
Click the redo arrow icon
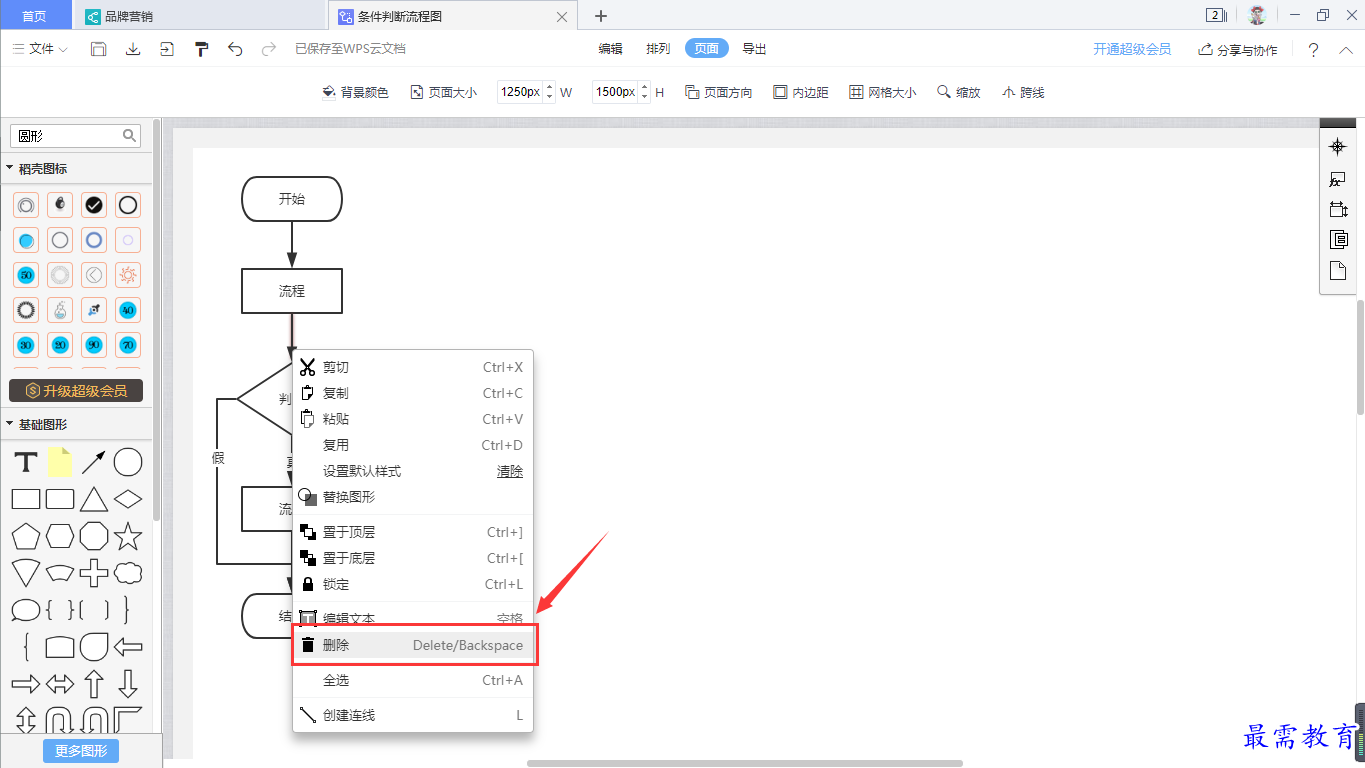(268, 49)
